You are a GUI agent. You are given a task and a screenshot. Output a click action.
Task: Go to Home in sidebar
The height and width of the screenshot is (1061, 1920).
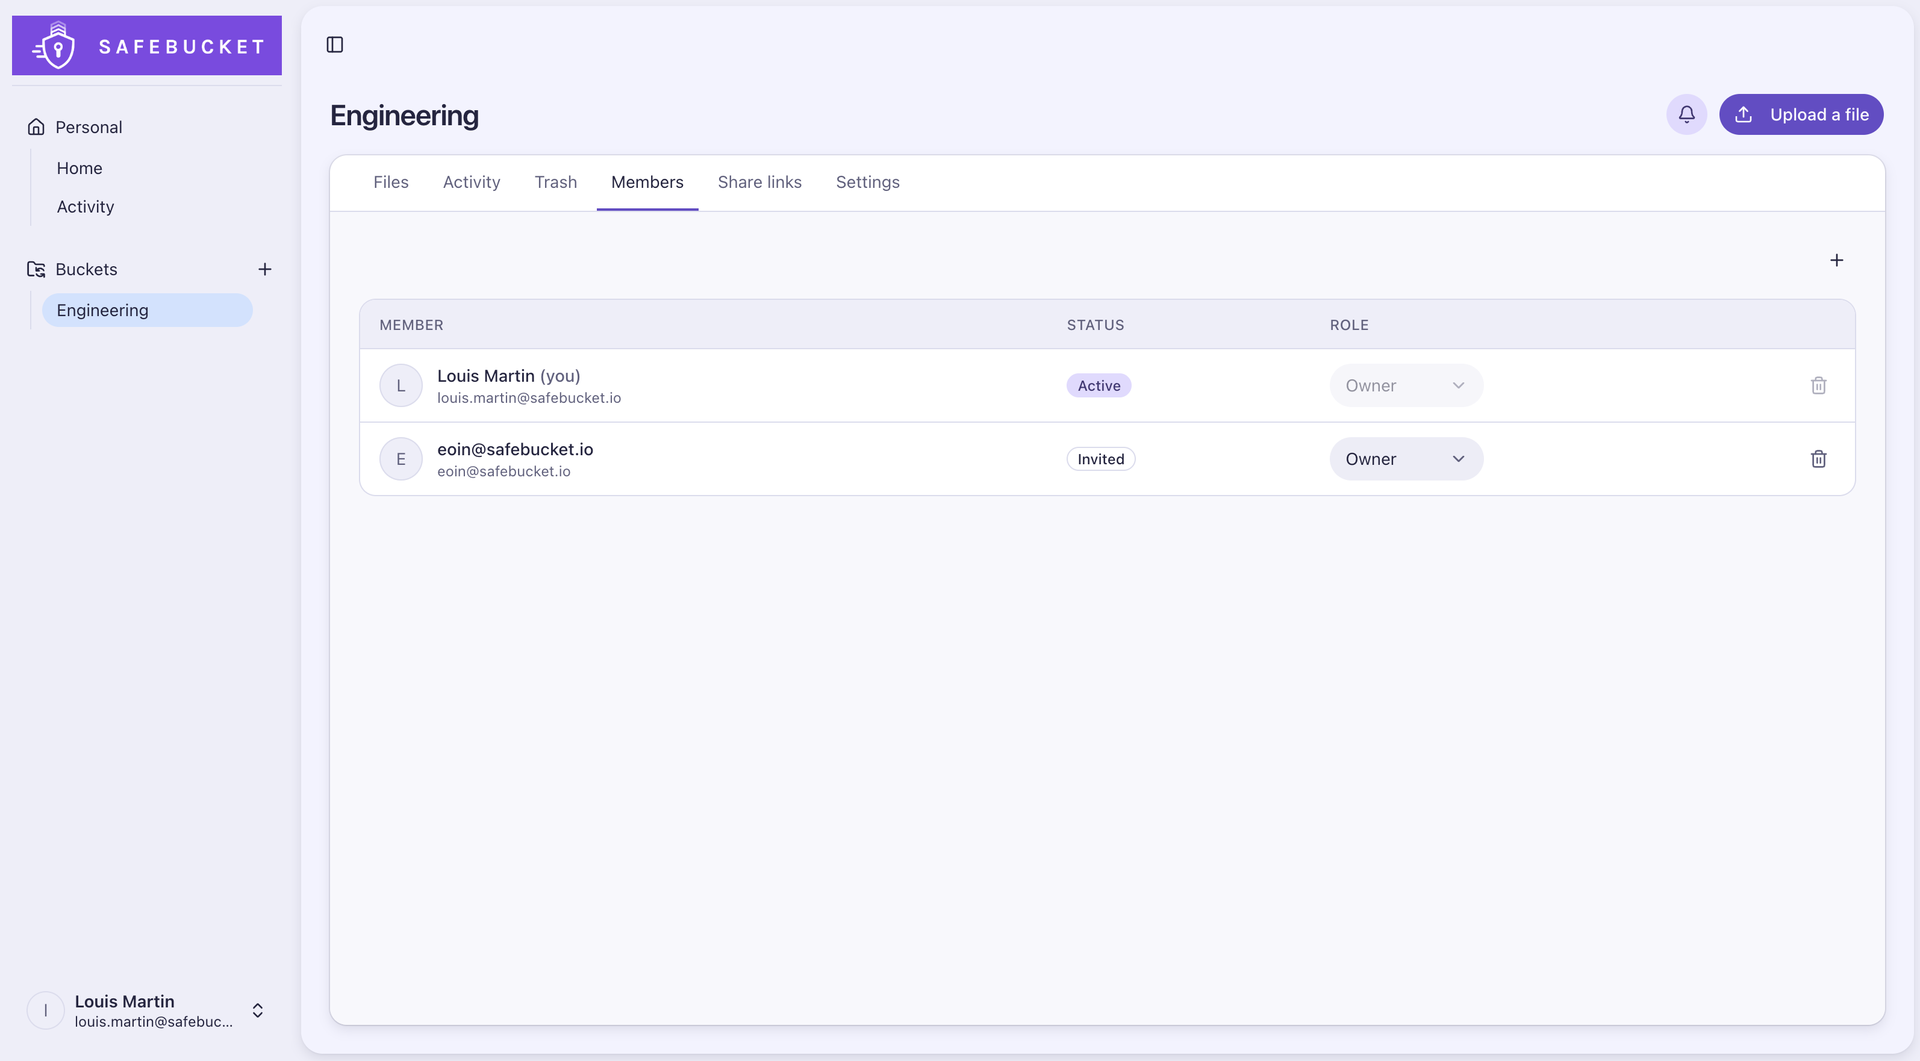(80, 168)
